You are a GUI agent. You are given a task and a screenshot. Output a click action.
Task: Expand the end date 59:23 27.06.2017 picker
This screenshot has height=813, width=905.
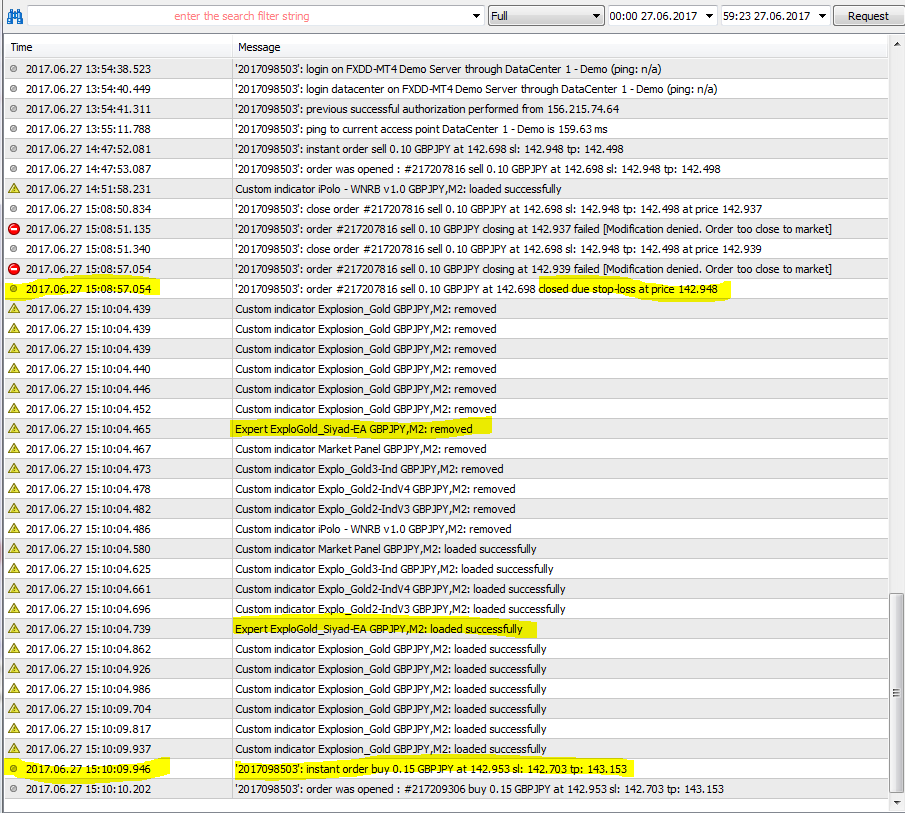[x=823, y=16]
